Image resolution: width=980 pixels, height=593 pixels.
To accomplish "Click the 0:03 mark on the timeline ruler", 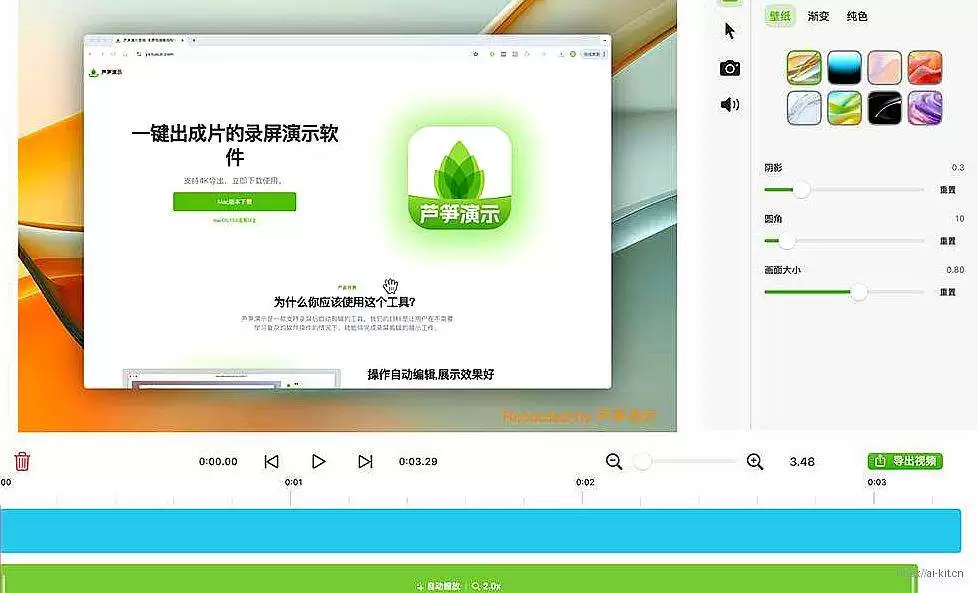I will click(876, 482).
